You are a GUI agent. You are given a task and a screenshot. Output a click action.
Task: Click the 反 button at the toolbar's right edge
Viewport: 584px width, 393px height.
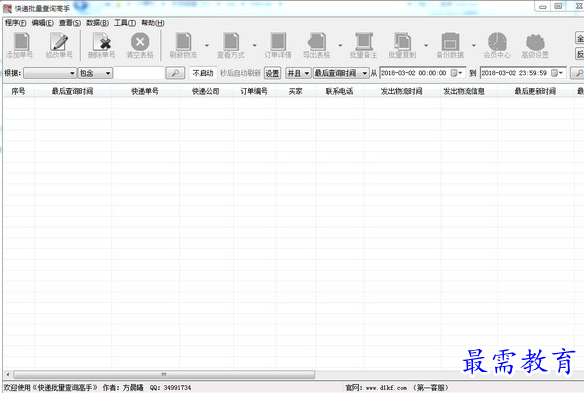tap(580, 54)
